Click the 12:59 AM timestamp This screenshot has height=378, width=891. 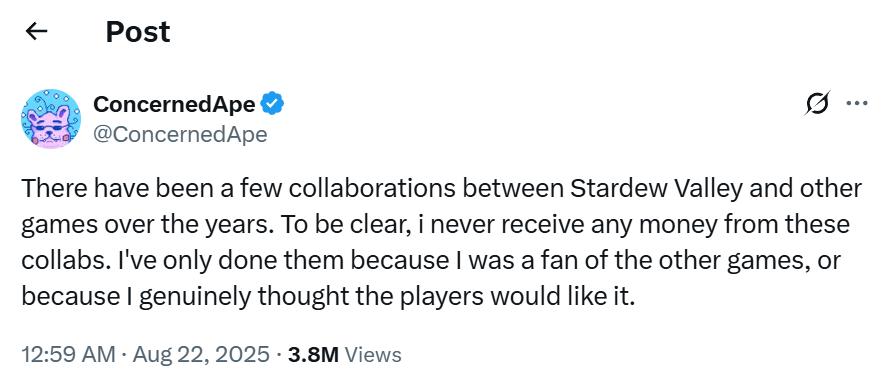tap(68, 355)
